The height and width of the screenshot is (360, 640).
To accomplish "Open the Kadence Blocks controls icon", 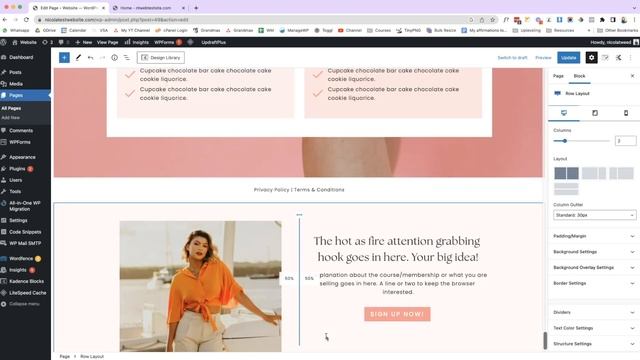I will click(618, 58).
